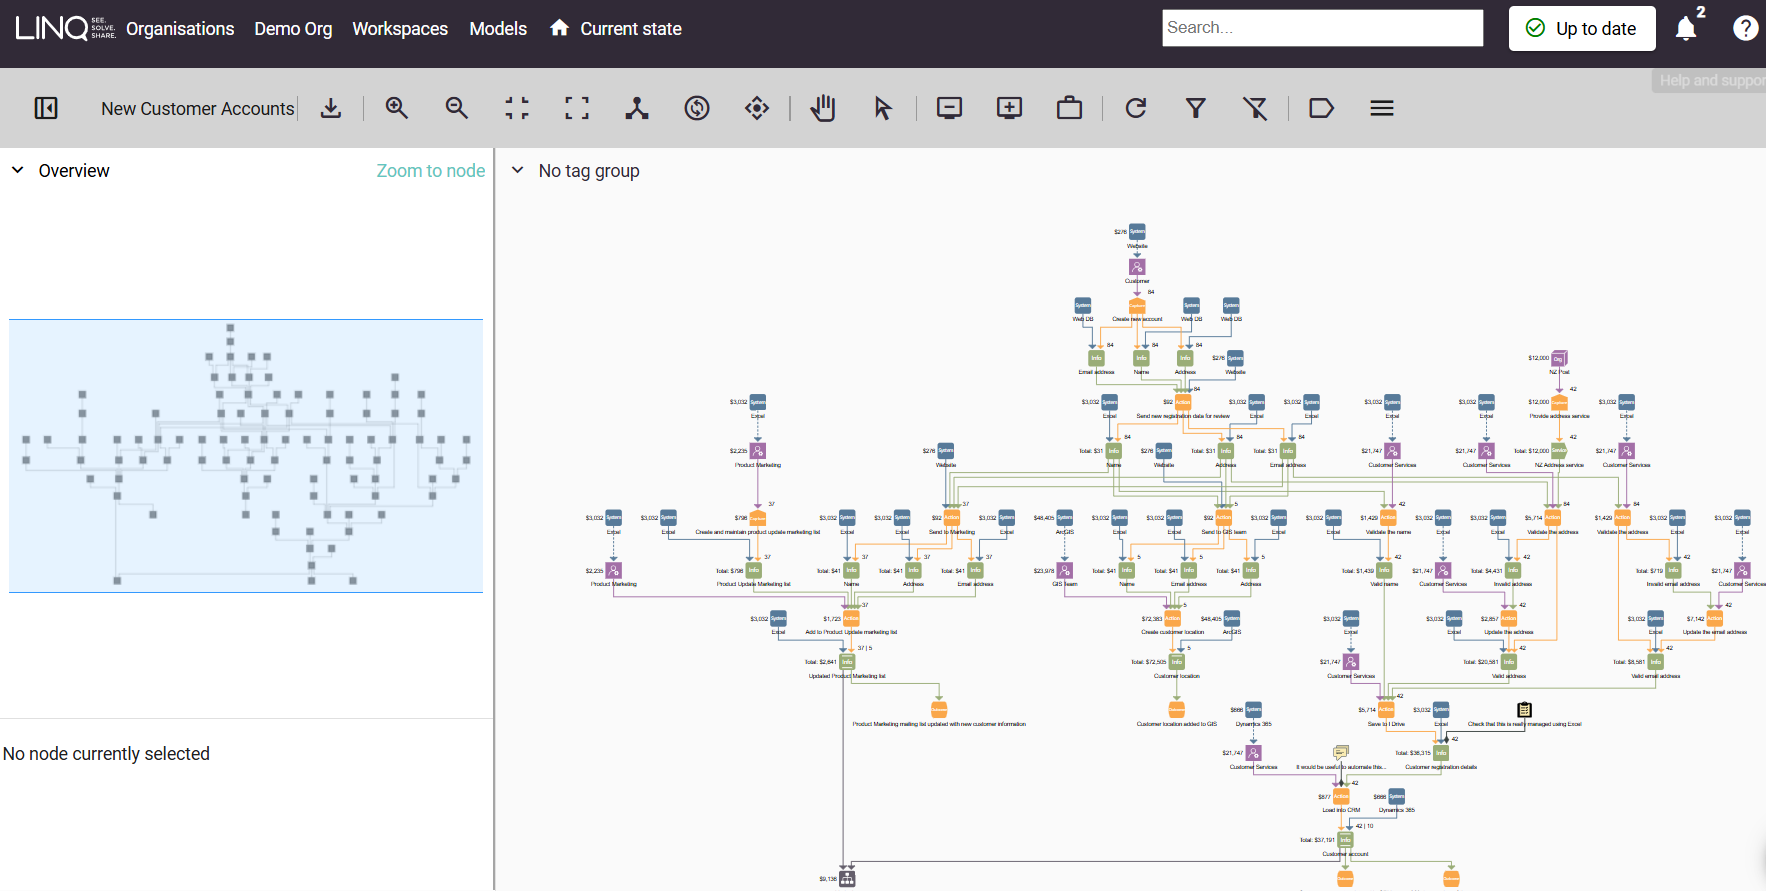The height and width of the screenshot is (891, 1766).
Task: Click the New Customer Accounts title
Action: tap(198, 108)
